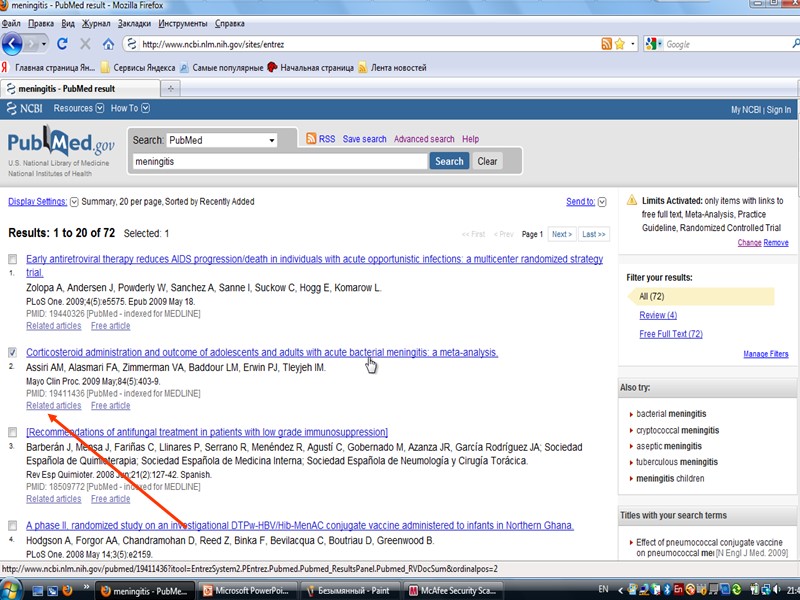Open new tab with plus button
This screenshot has width=800, height=600.
(x=170, y=88)
